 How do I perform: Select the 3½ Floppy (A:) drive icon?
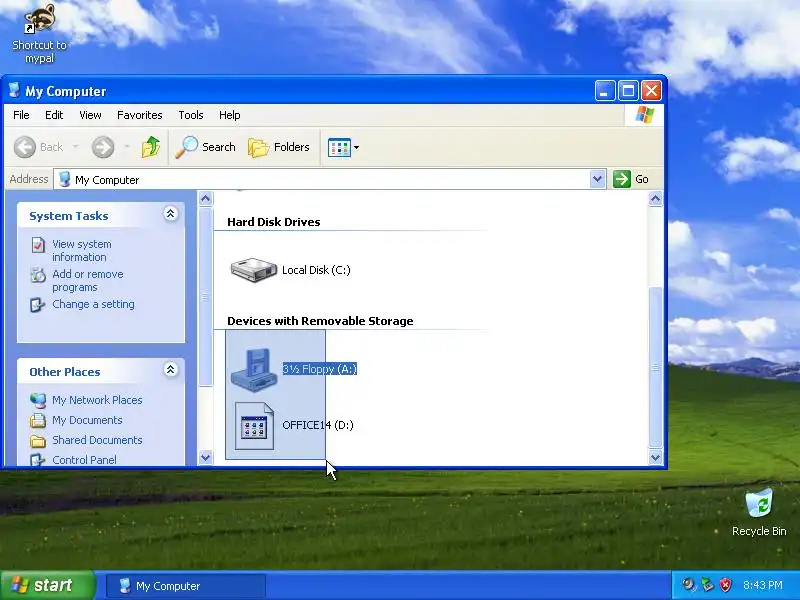(254, 369)
